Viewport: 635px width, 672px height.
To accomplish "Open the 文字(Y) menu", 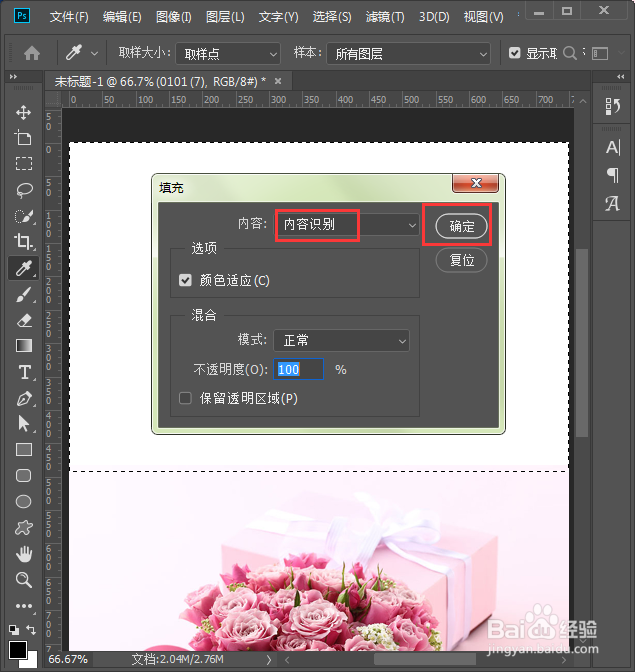I will pyautogui.click(x=279, y=17).
